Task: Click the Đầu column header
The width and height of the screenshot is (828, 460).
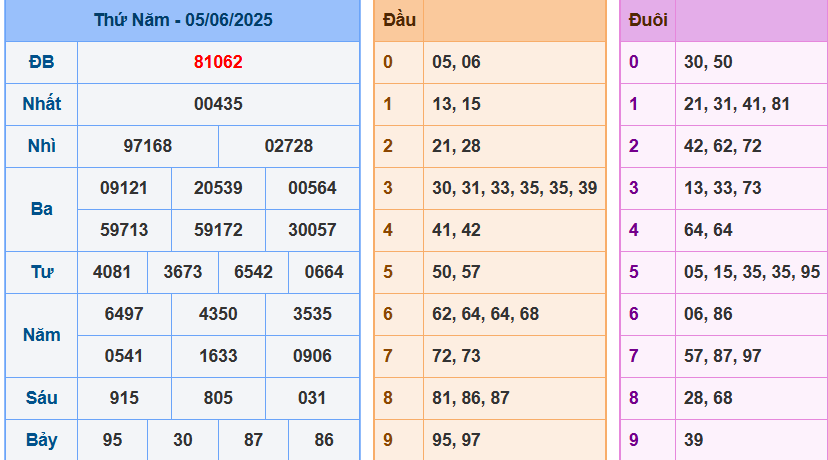Action: click(399, 20)
